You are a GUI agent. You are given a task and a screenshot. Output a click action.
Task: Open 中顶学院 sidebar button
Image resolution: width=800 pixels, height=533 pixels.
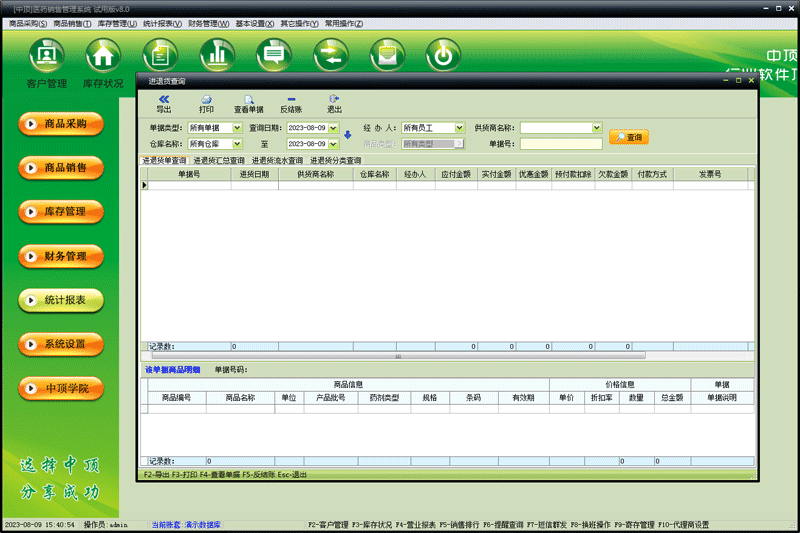click(61, 389)
